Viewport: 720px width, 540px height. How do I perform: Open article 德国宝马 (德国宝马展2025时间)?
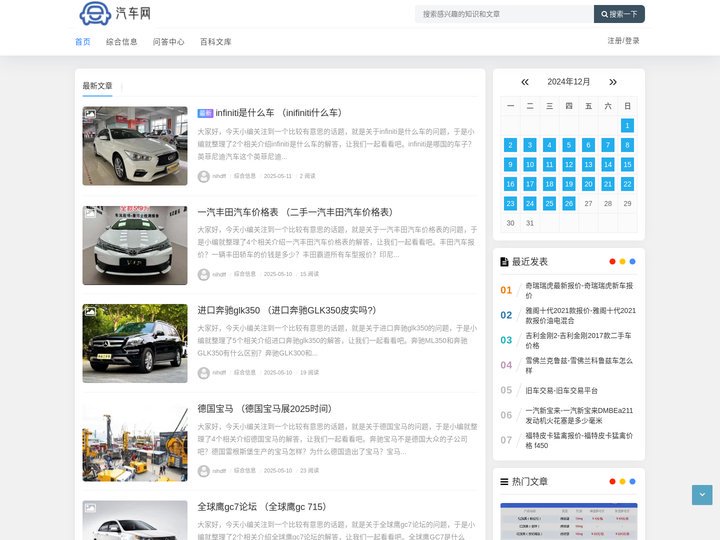tap(265, 409)
